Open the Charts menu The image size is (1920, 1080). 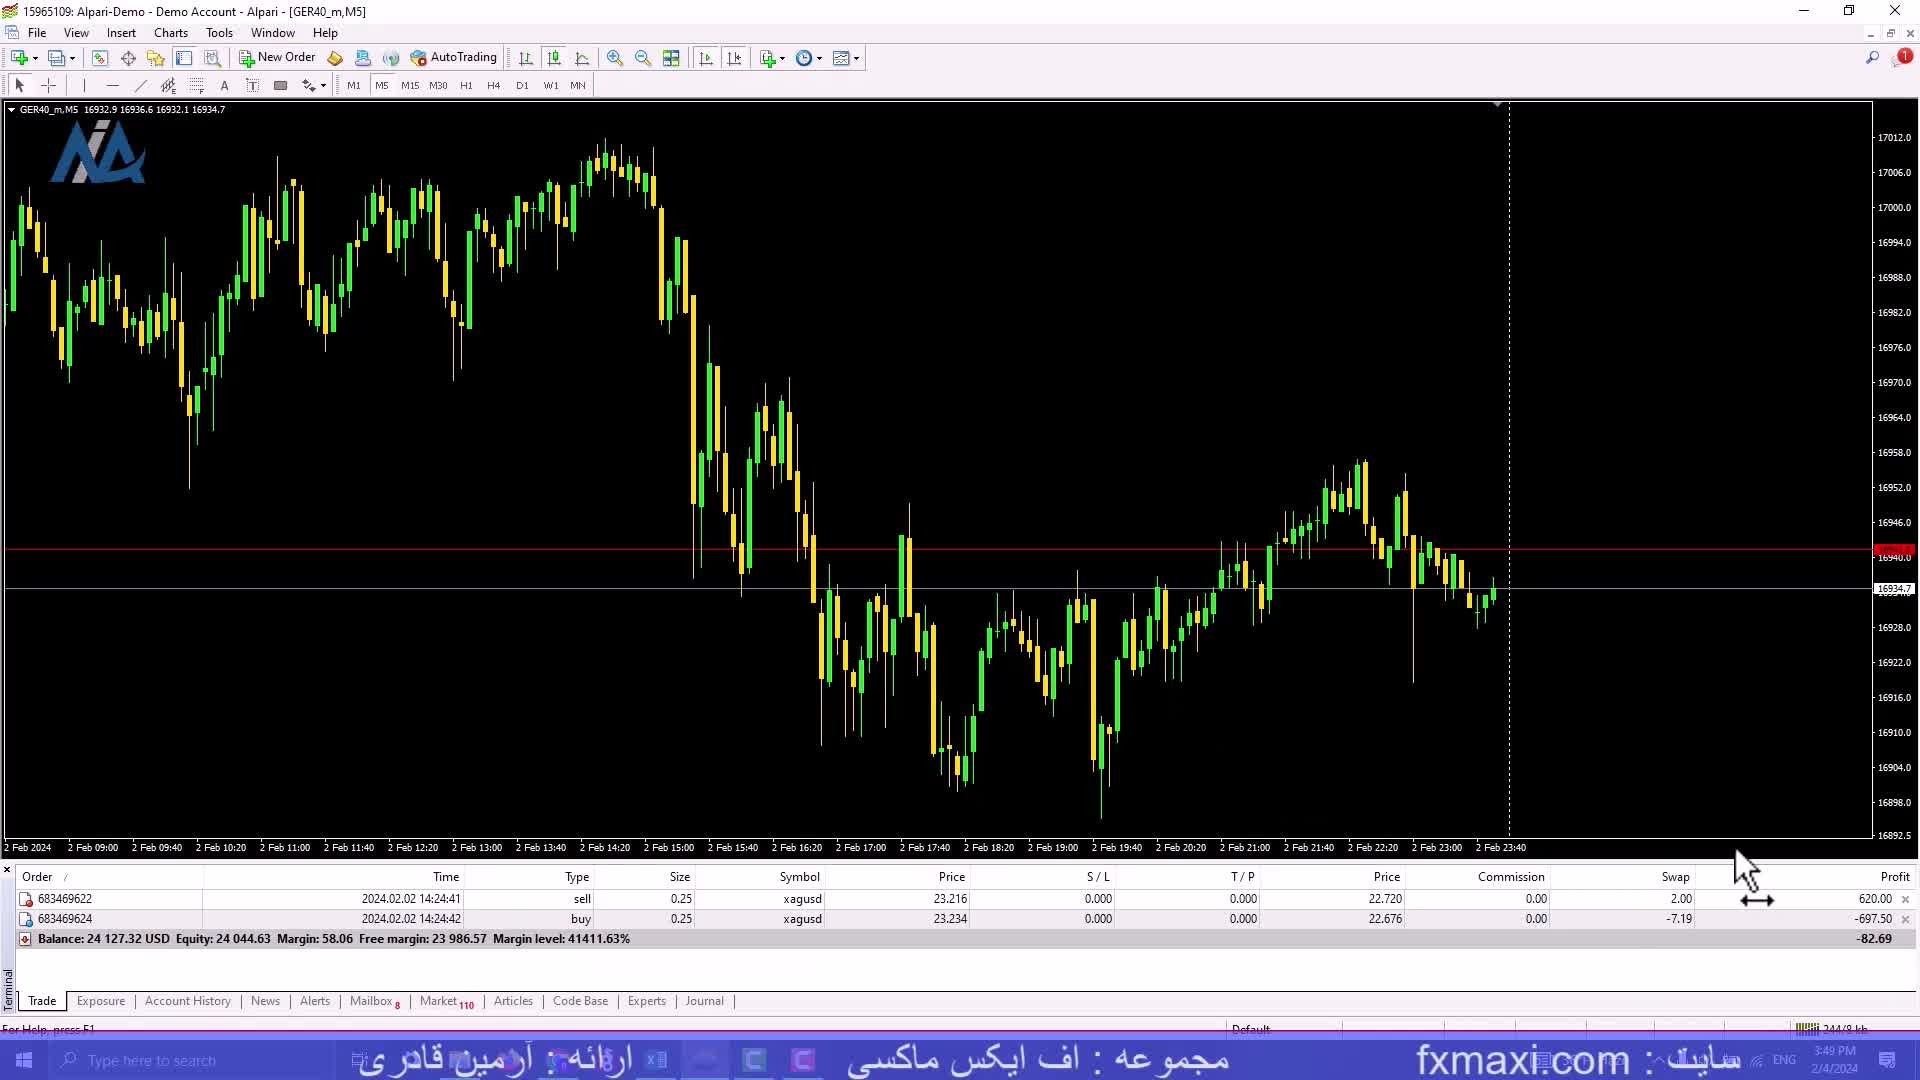[170, 33]
